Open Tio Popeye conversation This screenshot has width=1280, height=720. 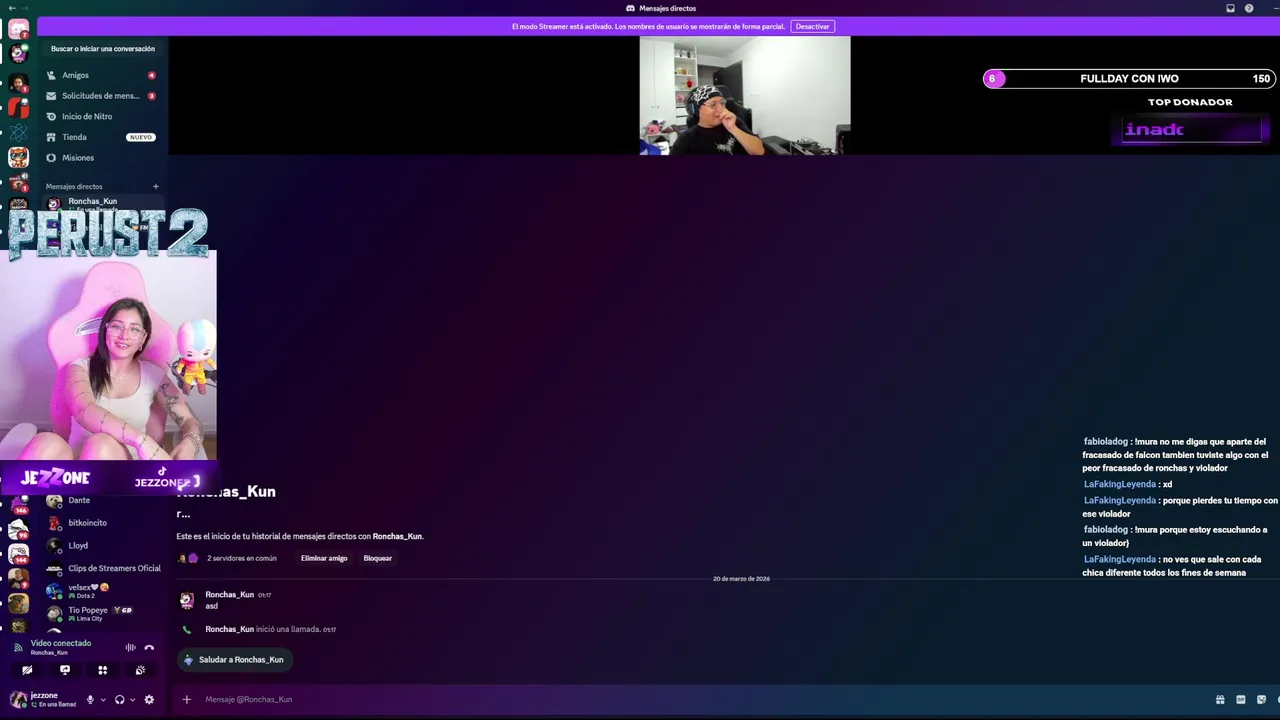pos(101,613)
